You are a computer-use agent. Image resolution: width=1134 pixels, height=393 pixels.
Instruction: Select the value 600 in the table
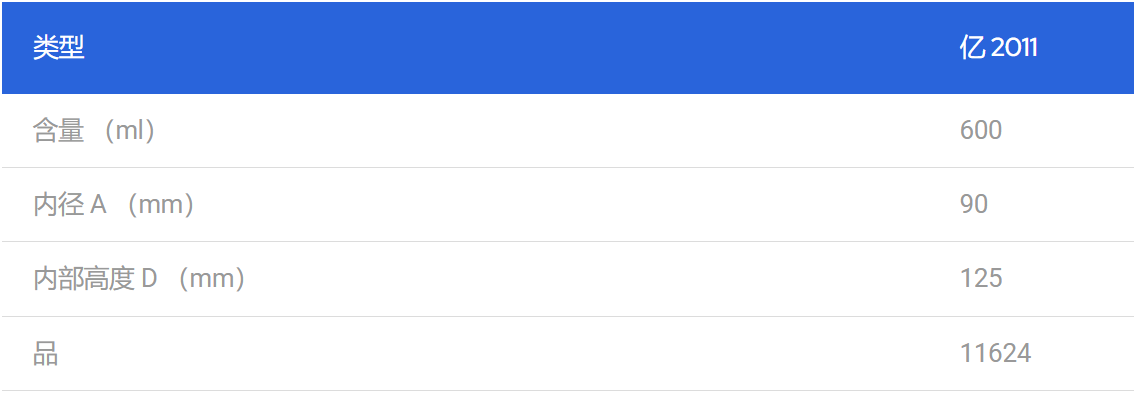click(981, 130)
